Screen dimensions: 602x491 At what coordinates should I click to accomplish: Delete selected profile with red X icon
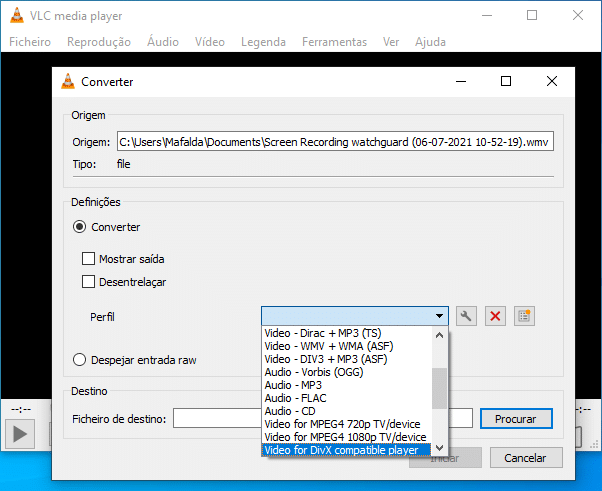pyautogui.click(x=495, y=316)
